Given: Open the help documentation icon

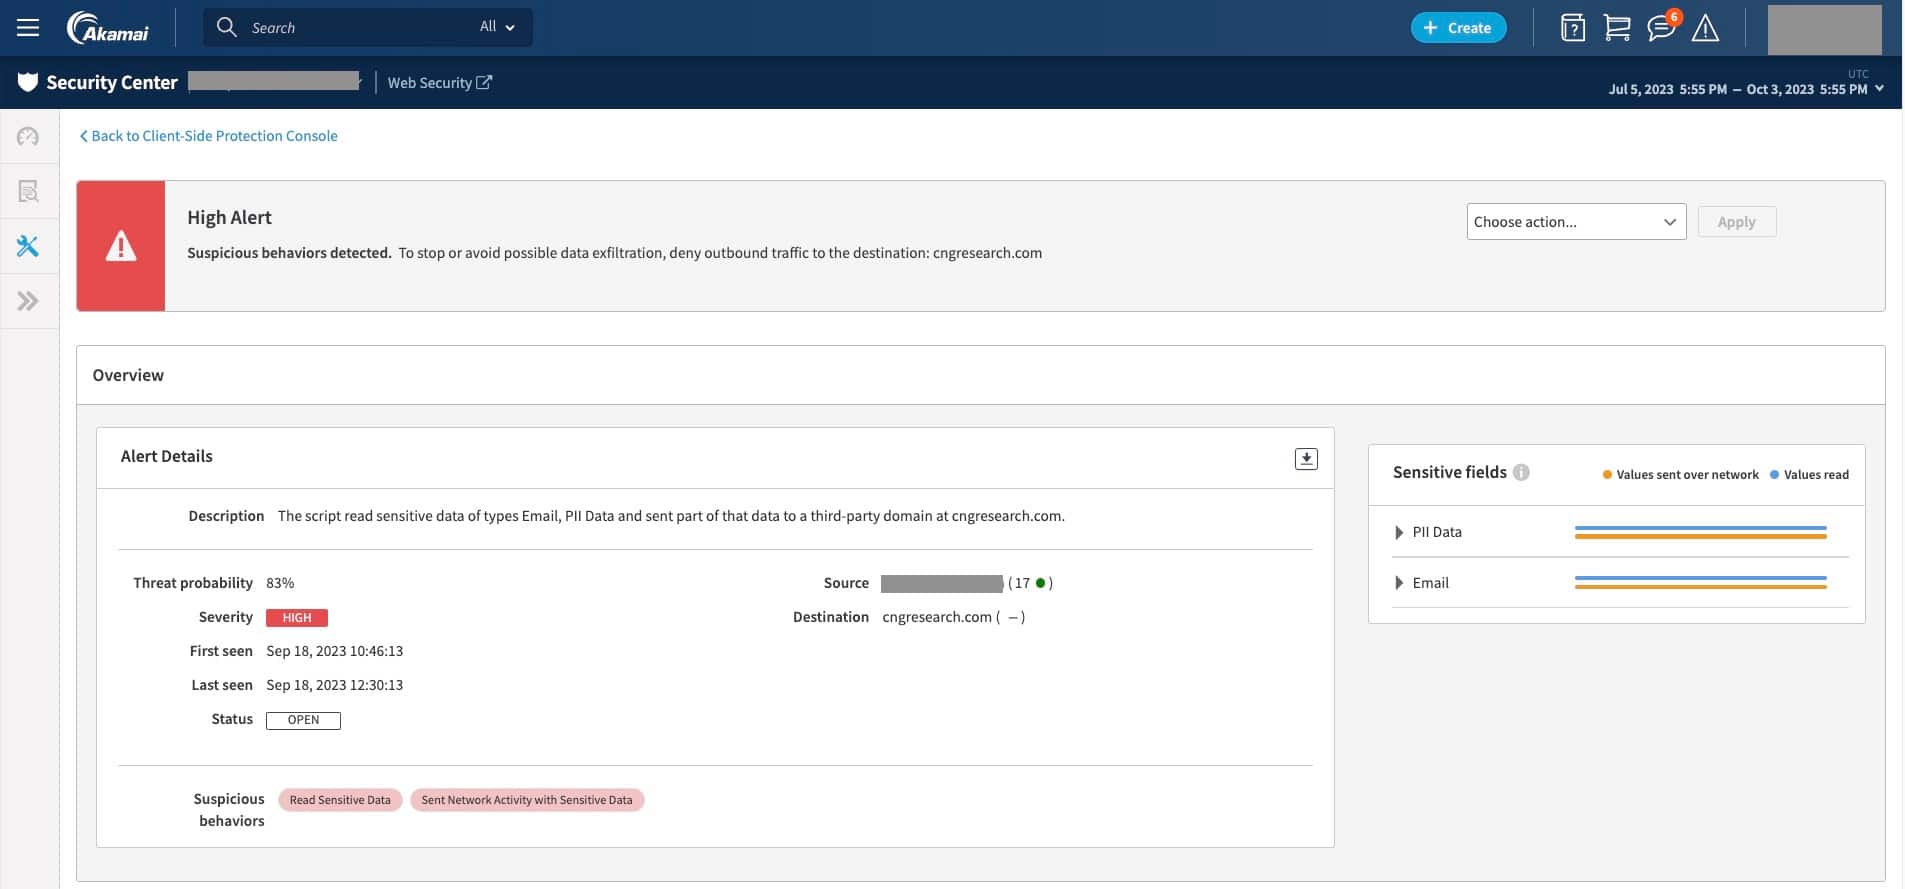Looking at the screenshot, I should [1572, 28].
